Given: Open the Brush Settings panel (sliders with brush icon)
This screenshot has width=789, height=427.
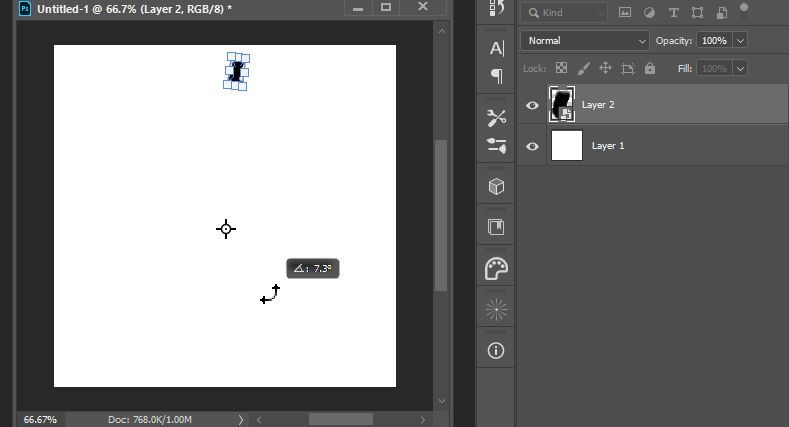Looking at the screenshot, I should tap(496, 145).
